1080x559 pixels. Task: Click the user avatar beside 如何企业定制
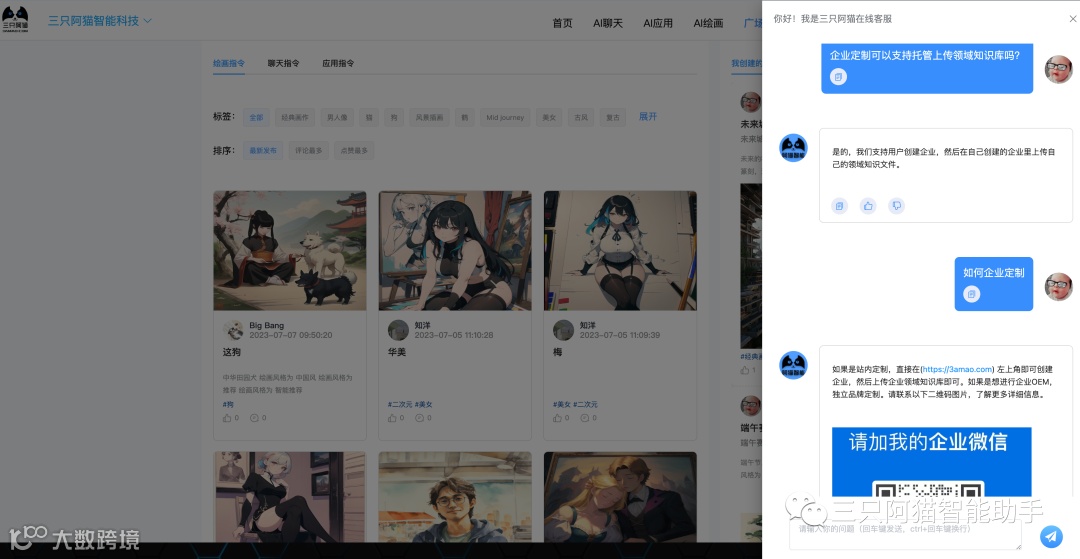pos(1058,286)
